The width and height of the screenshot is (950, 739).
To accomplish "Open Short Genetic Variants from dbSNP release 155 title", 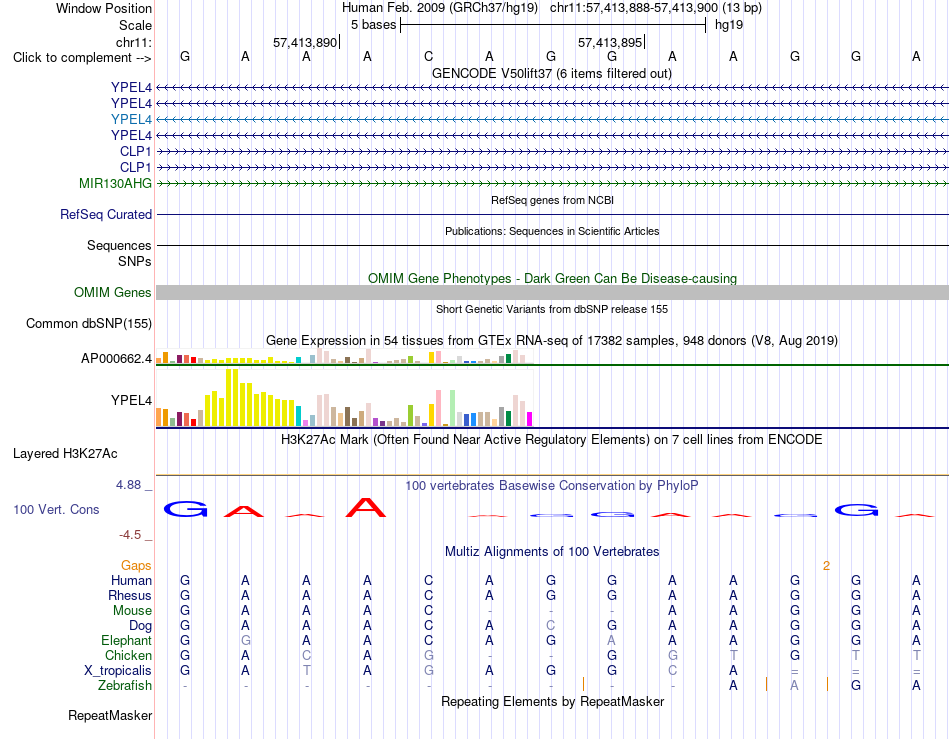I will pos(552,309).
